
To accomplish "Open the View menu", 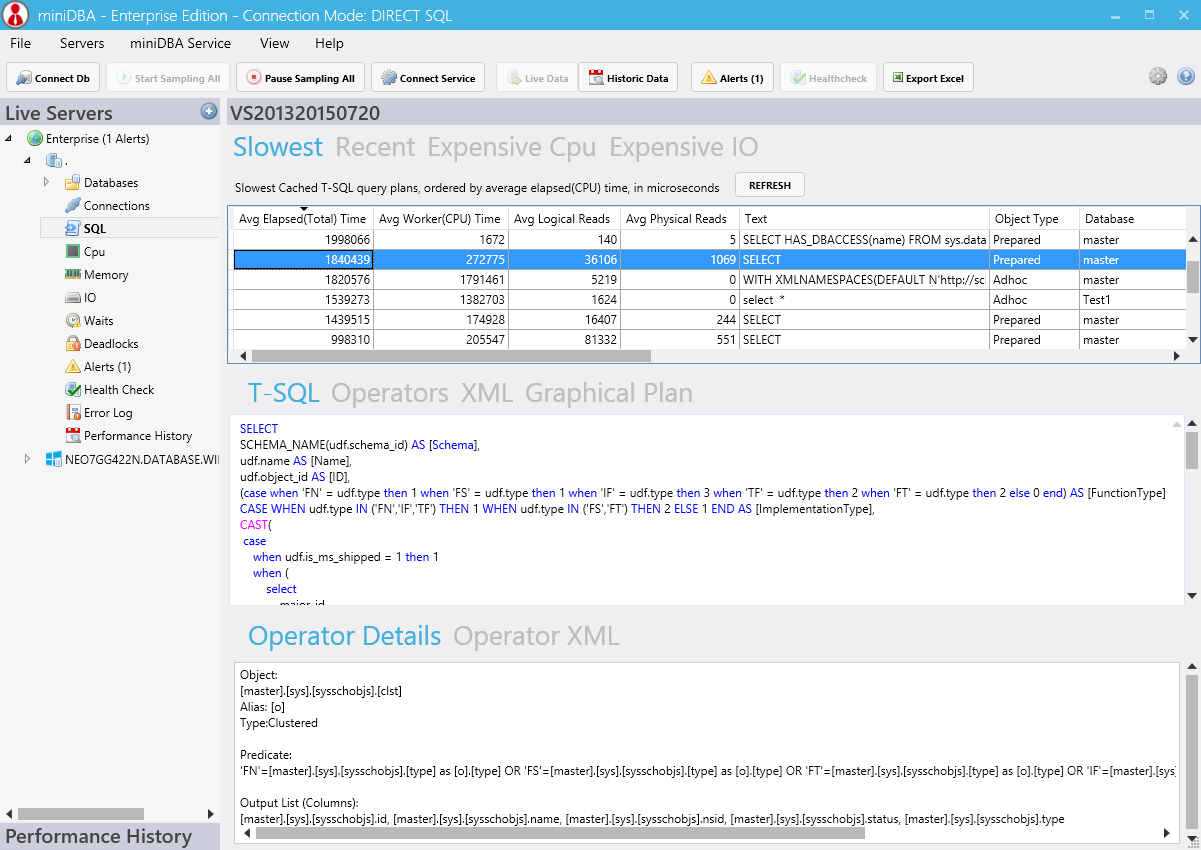I will [274, 43].
